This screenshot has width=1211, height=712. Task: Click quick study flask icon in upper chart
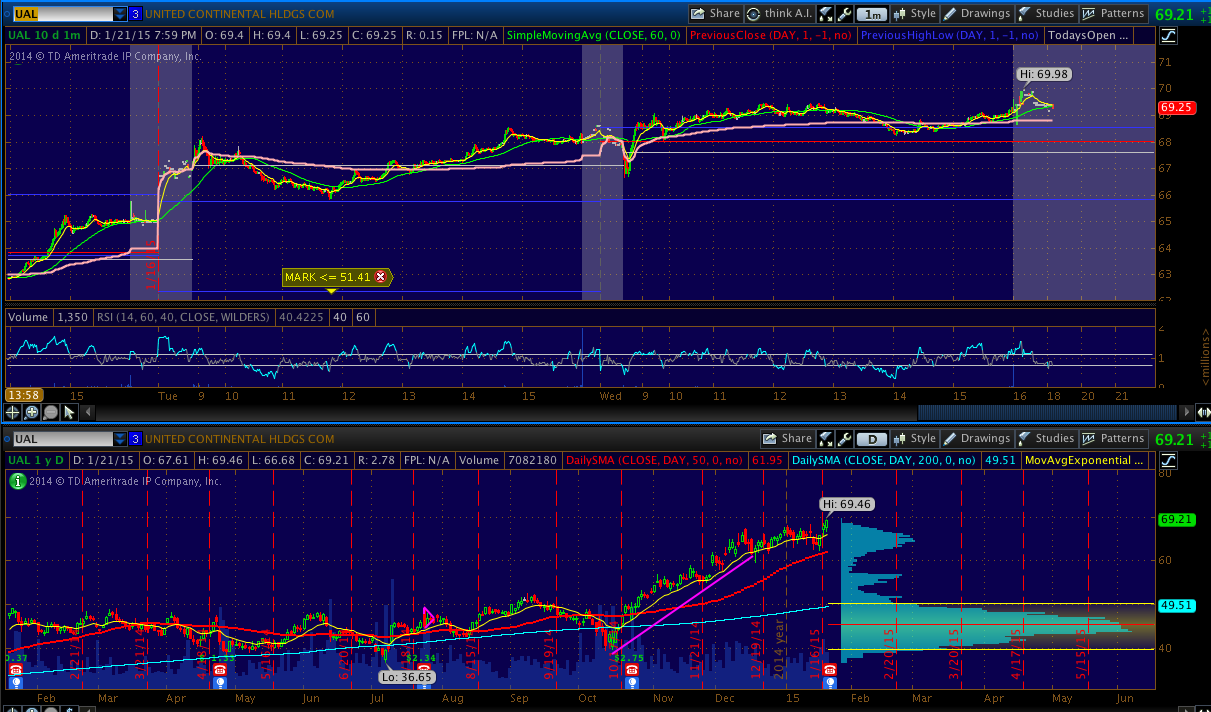(x=826, y=14)
